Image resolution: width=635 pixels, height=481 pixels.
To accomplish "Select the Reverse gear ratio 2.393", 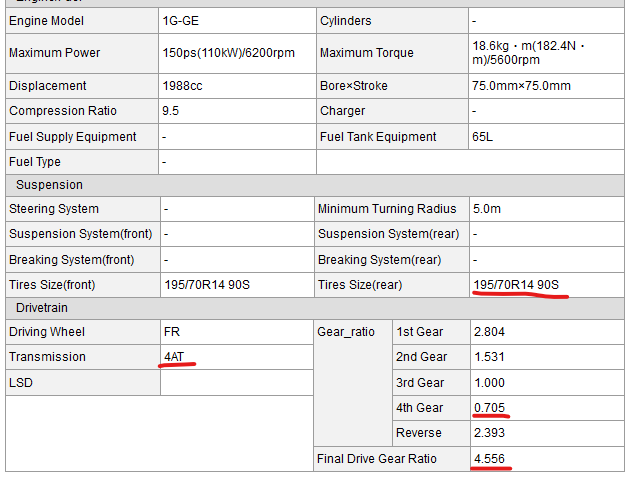I will tap(490, 434).
